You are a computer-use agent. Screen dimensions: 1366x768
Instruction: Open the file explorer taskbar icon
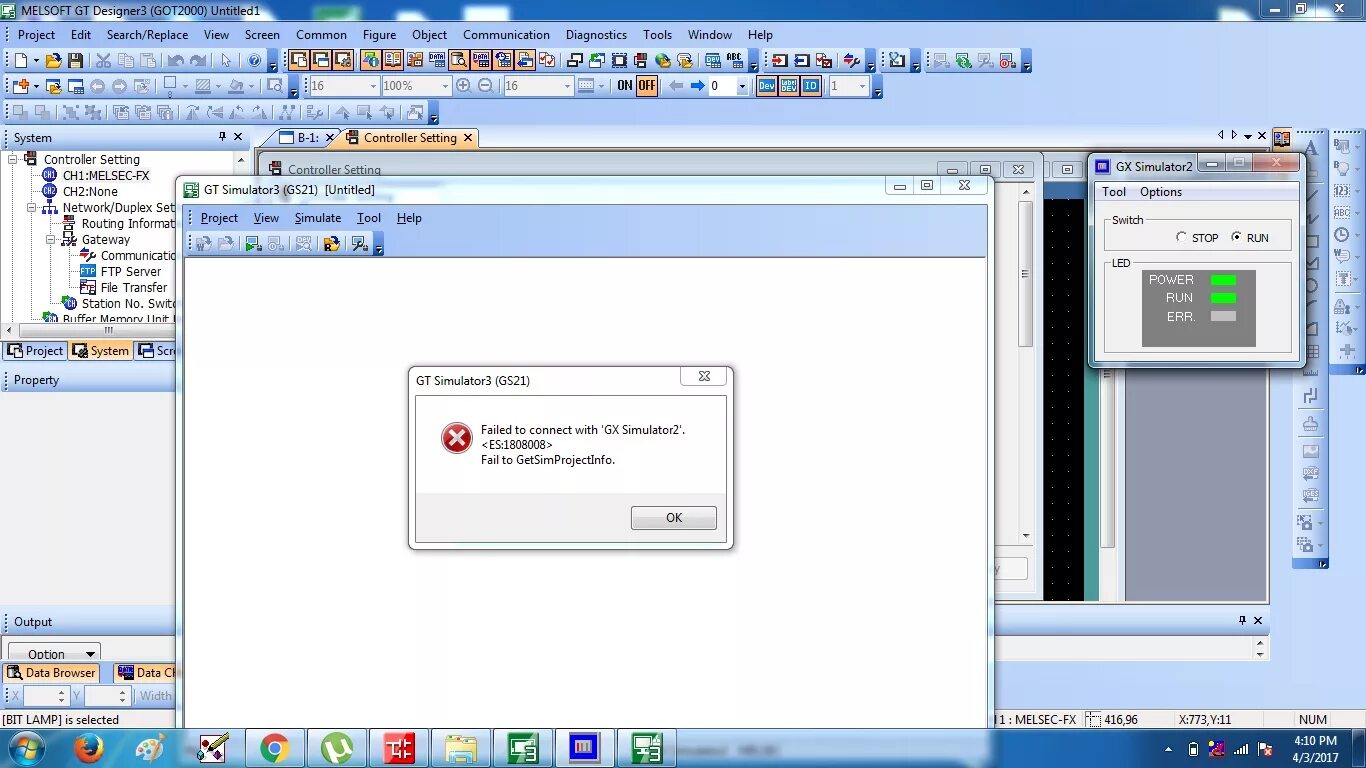461,748
